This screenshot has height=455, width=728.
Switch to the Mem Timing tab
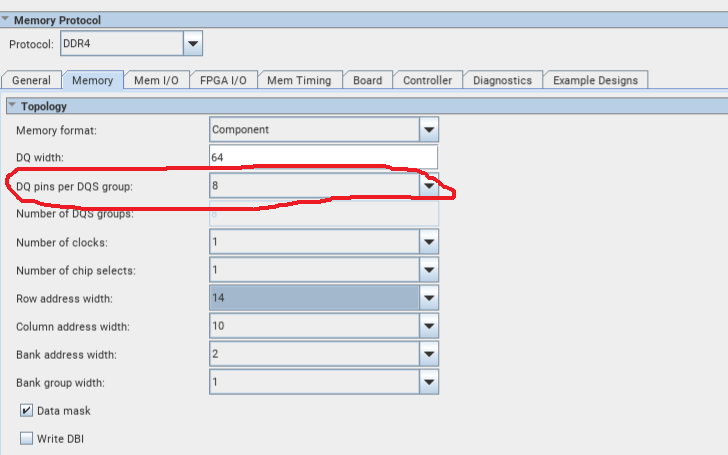point(299,80)
